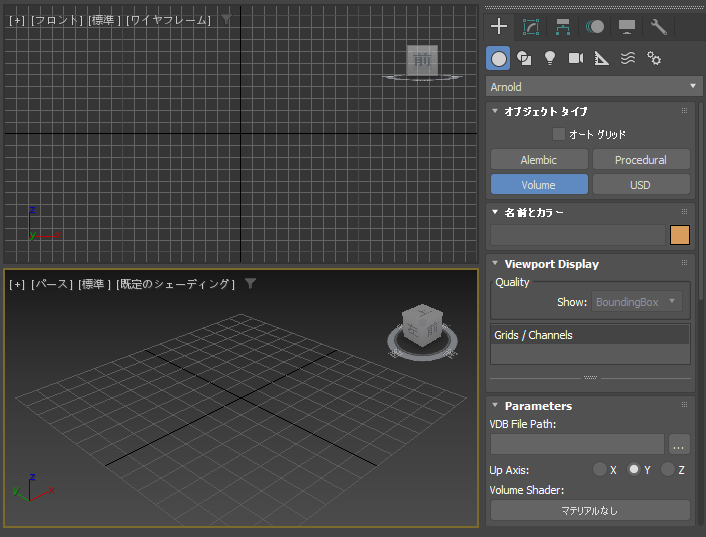Click the Alembic object type button
This screenshot has width=706, height=537.
coord(539,160)
